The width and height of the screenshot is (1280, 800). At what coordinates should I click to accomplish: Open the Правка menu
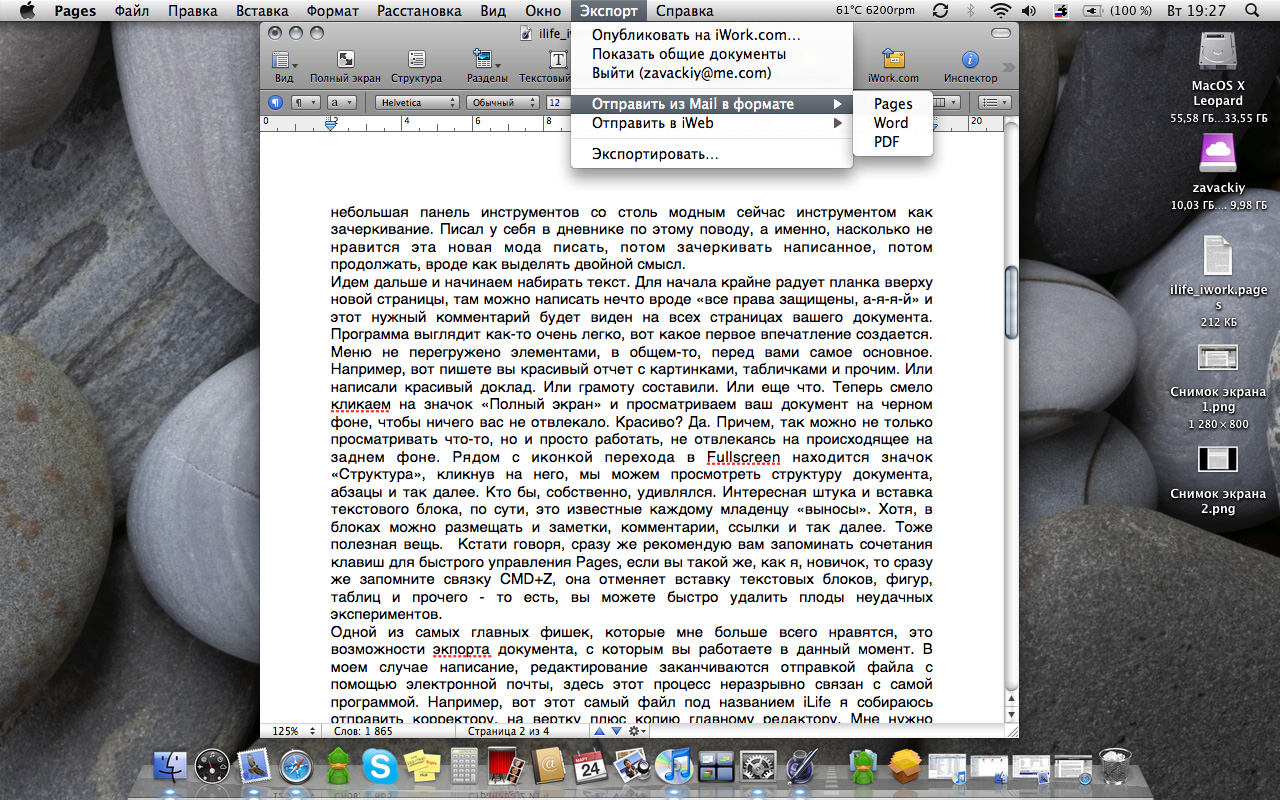192,11
